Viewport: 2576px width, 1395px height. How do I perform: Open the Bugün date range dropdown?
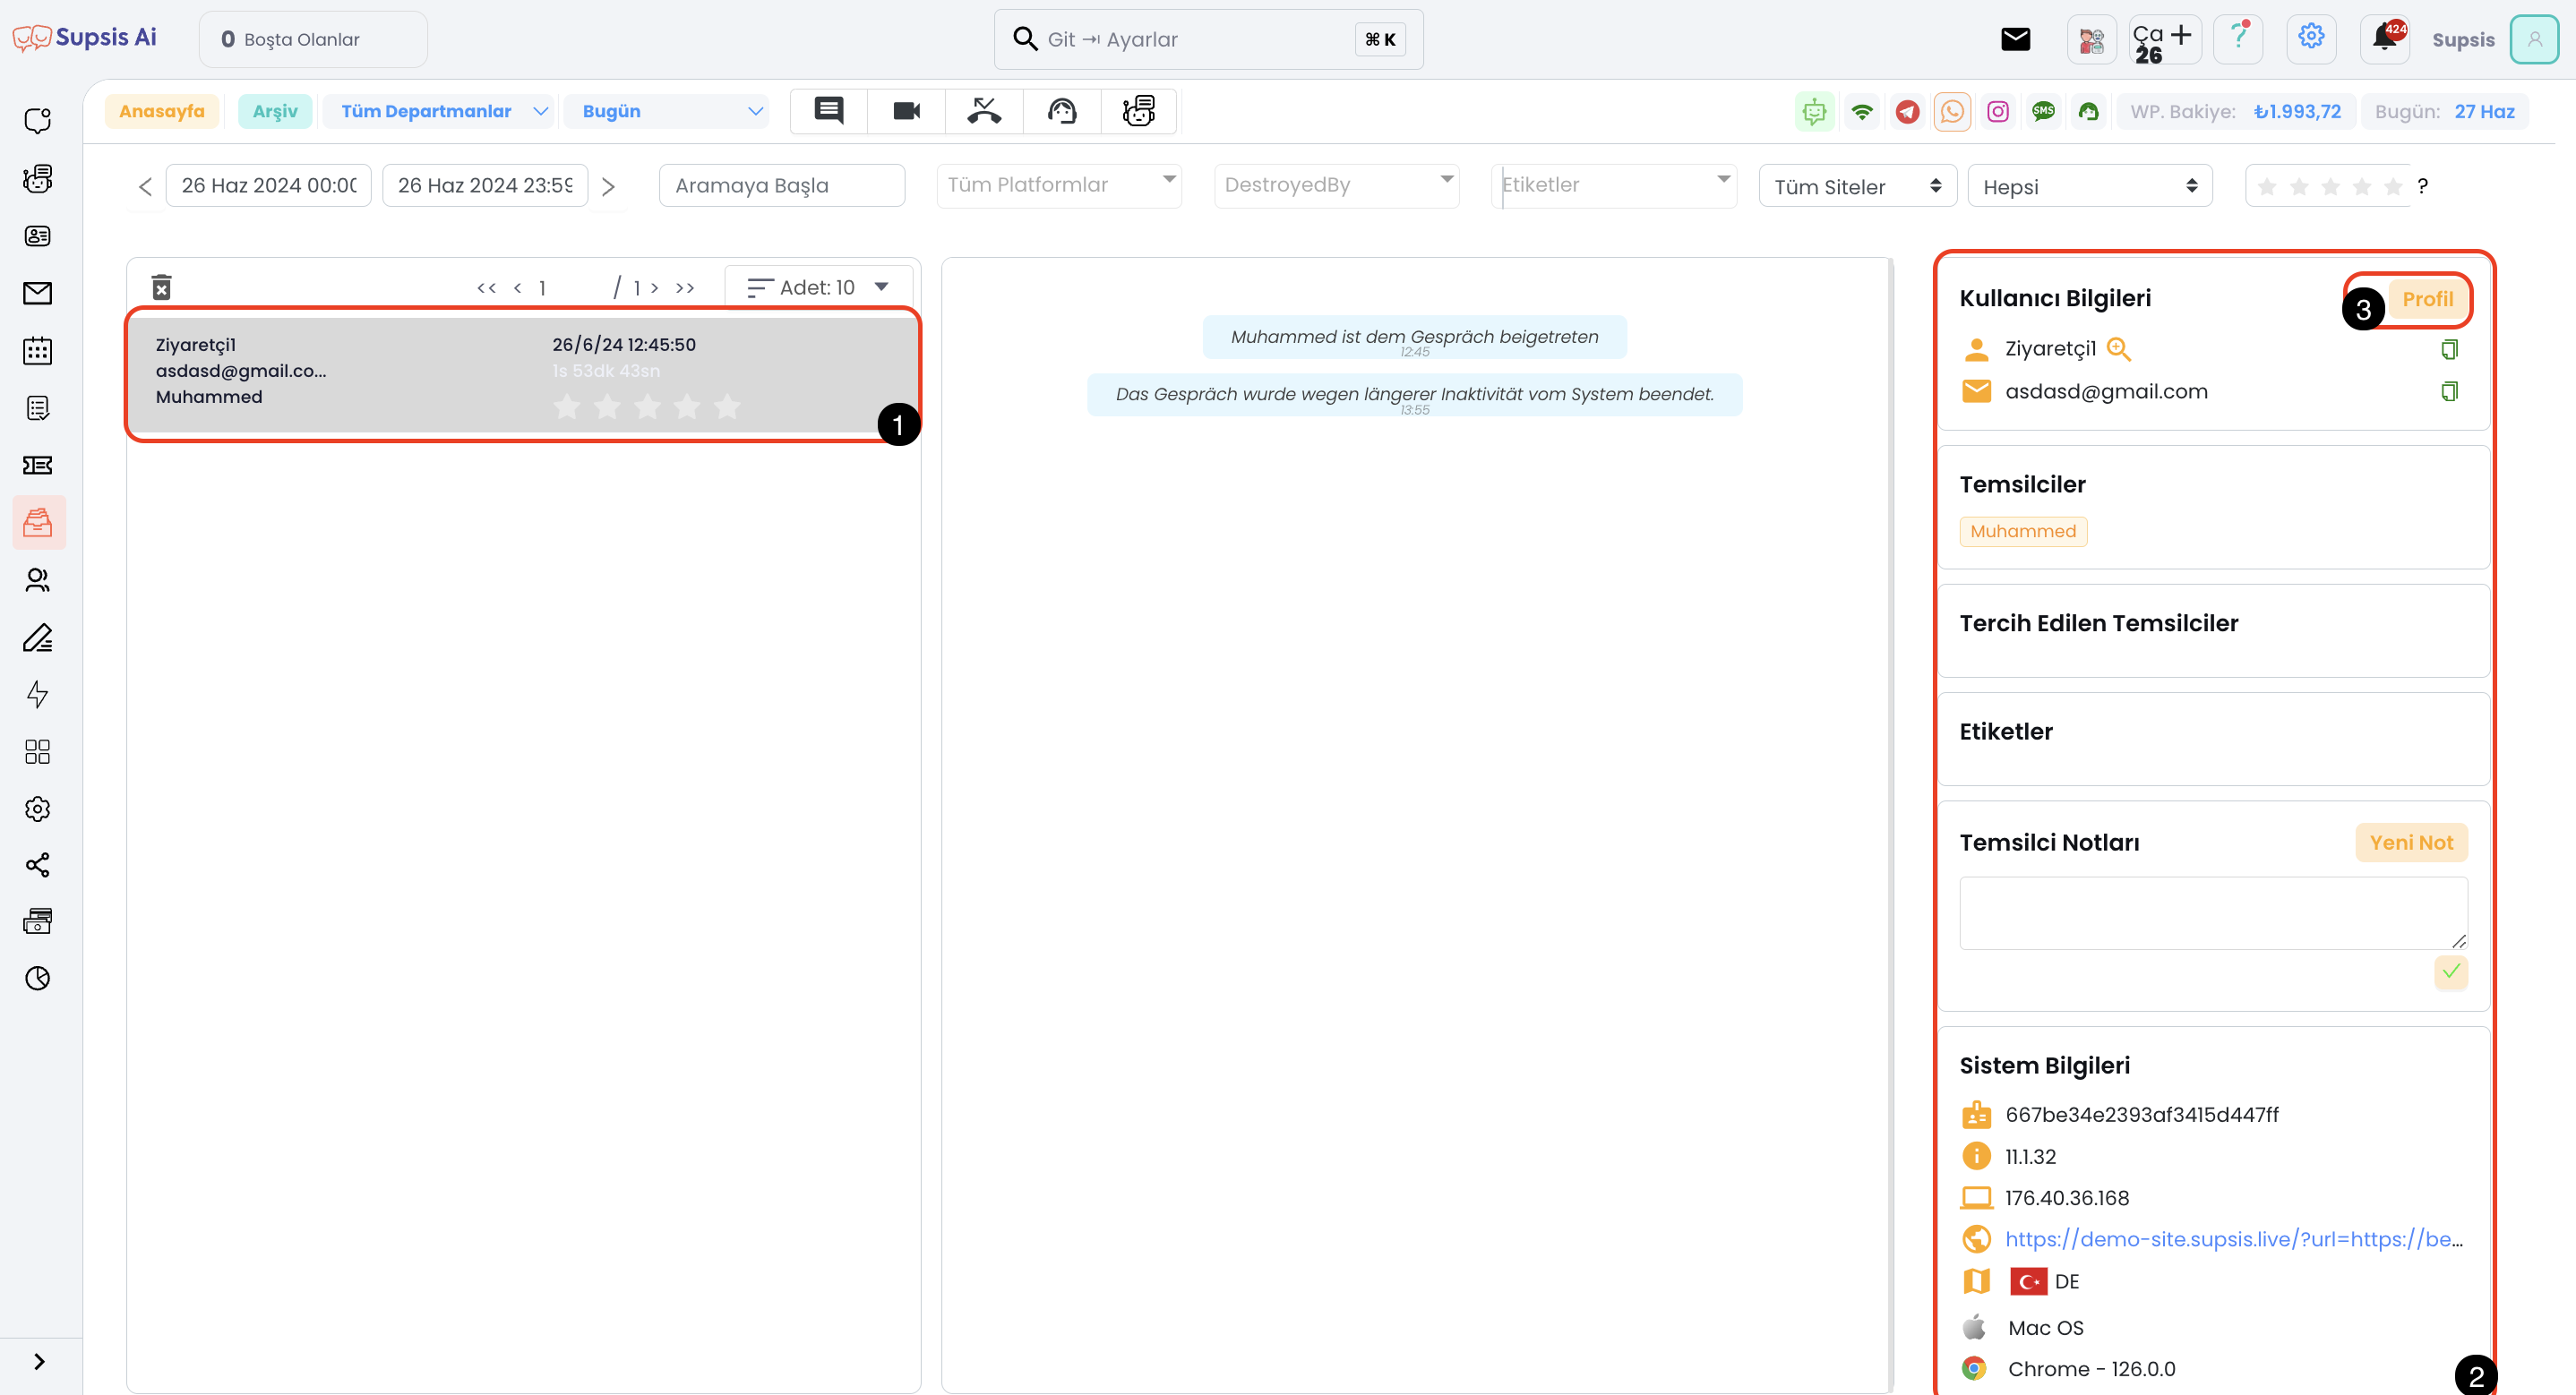click(668, 111)
